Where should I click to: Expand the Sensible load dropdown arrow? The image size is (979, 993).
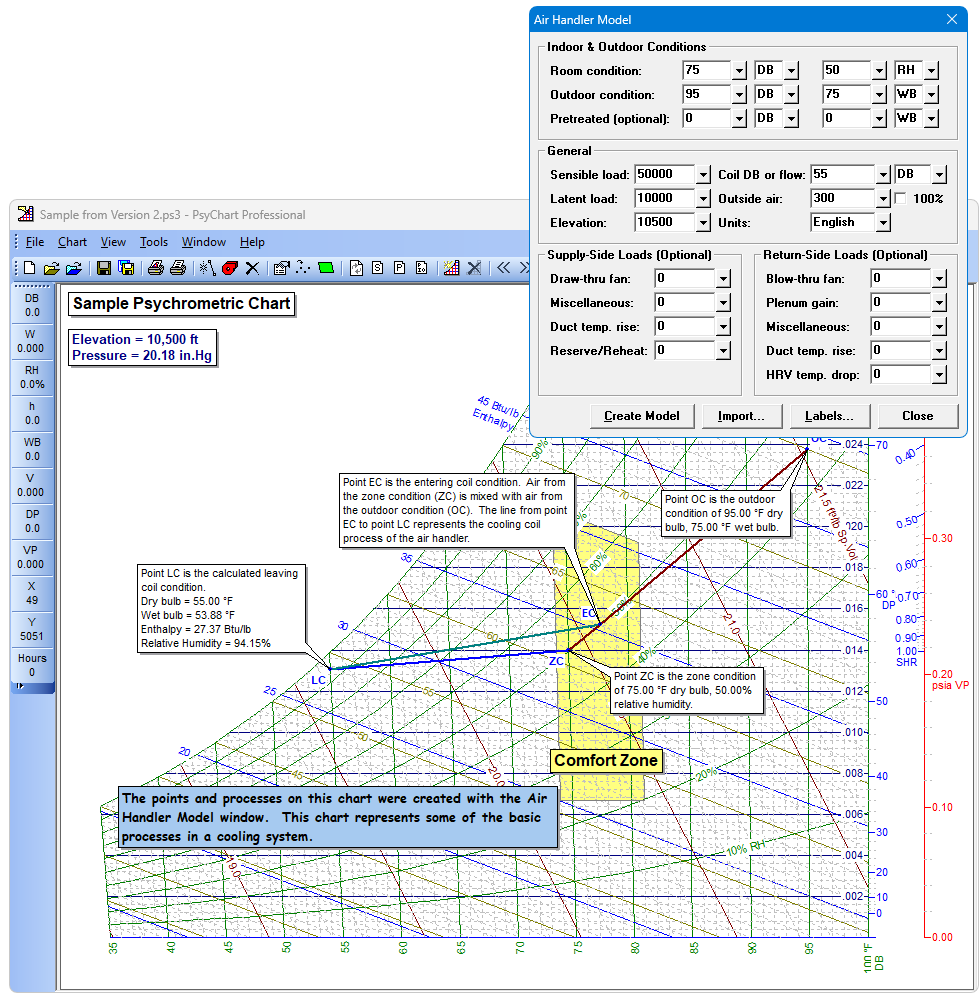704,175
